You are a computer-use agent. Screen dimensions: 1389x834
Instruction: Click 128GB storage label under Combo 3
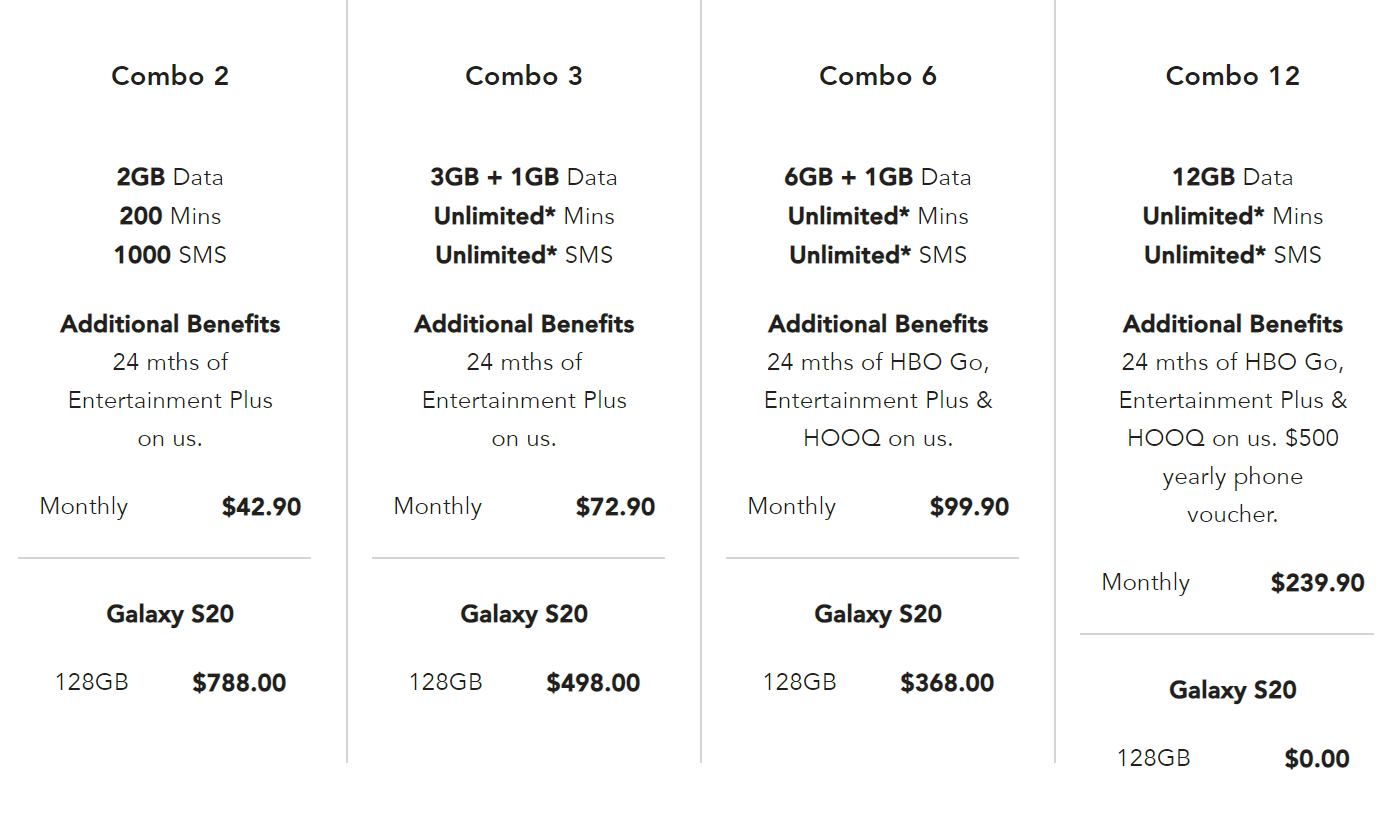click(445, 682)
